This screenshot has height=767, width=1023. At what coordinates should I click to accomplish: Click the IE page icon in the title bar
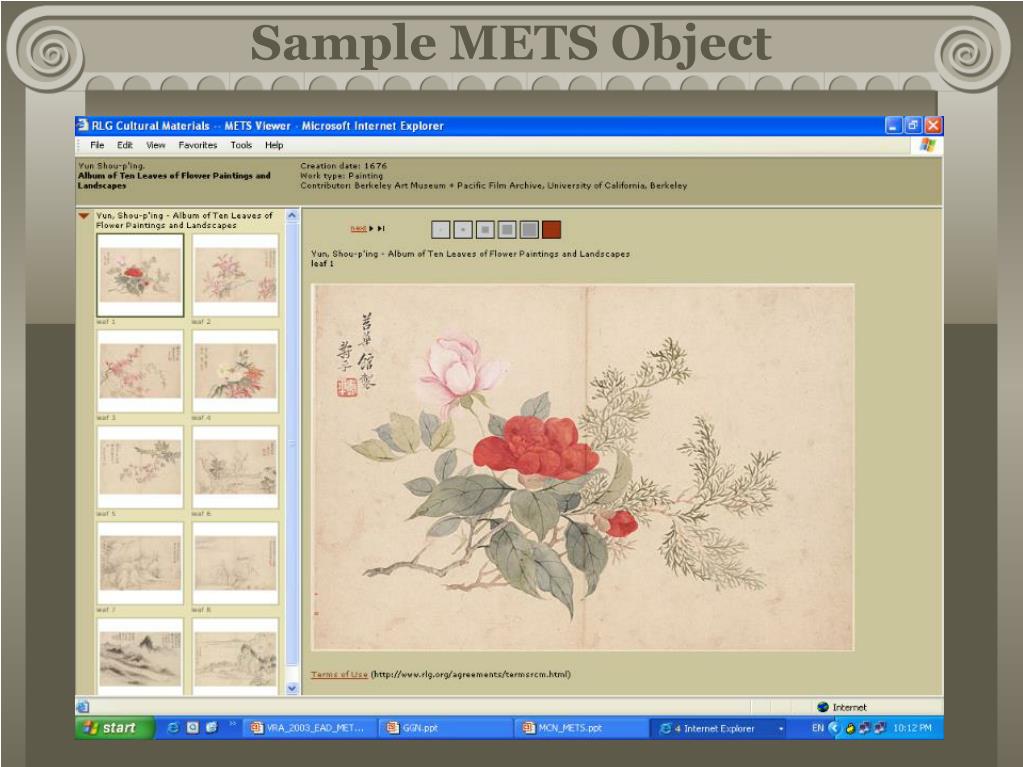pyautogui.click(x=83, y=125)
